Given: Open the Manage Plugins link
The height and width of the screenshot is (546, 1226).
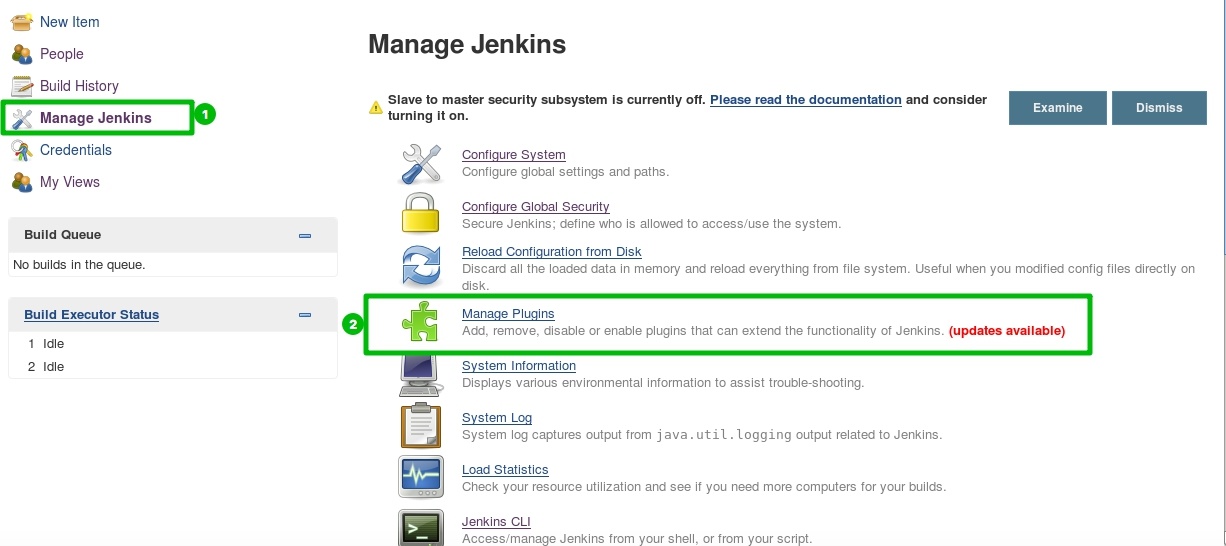Looking at the screenshot, I should tap(508, 314).
